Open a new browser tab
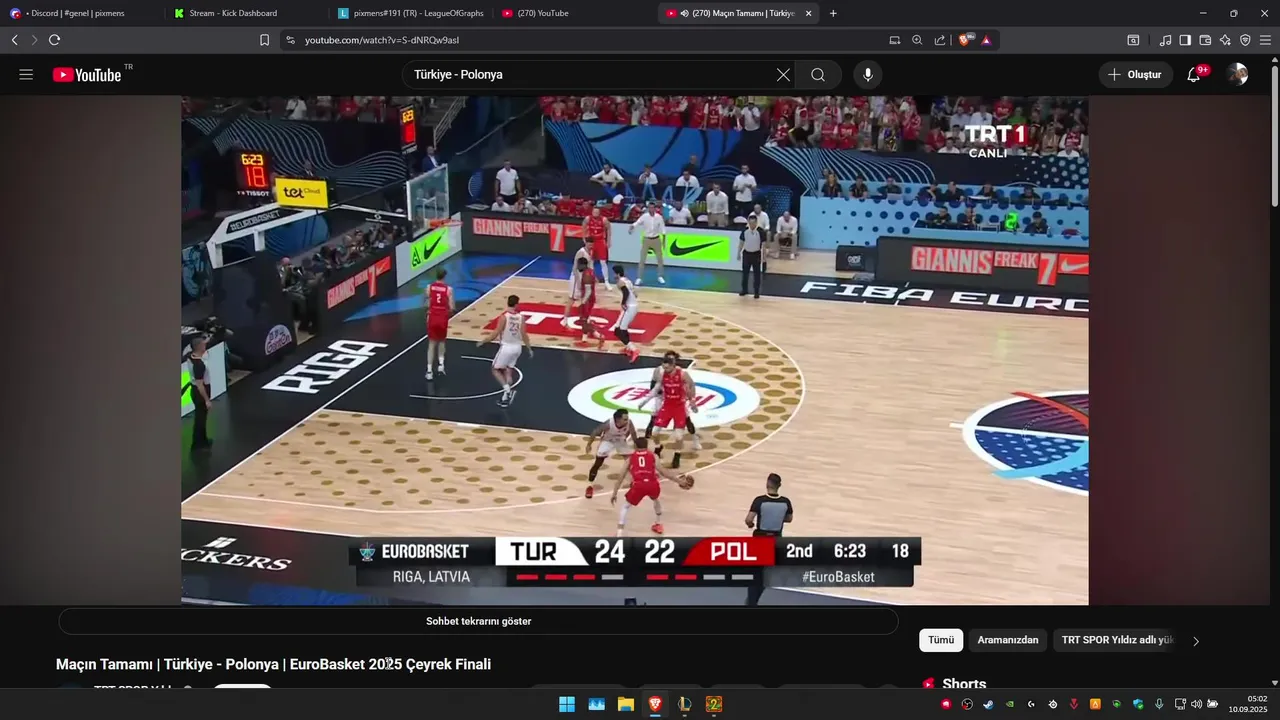 tap(833, 13)
